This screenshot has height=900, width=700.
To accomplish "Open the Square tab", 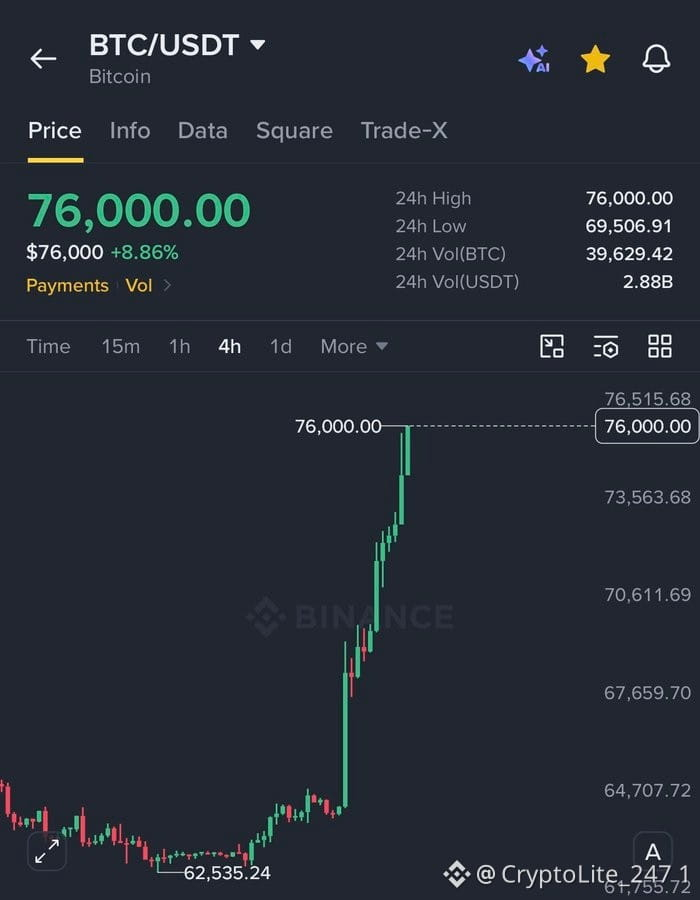I will (294, 131).
